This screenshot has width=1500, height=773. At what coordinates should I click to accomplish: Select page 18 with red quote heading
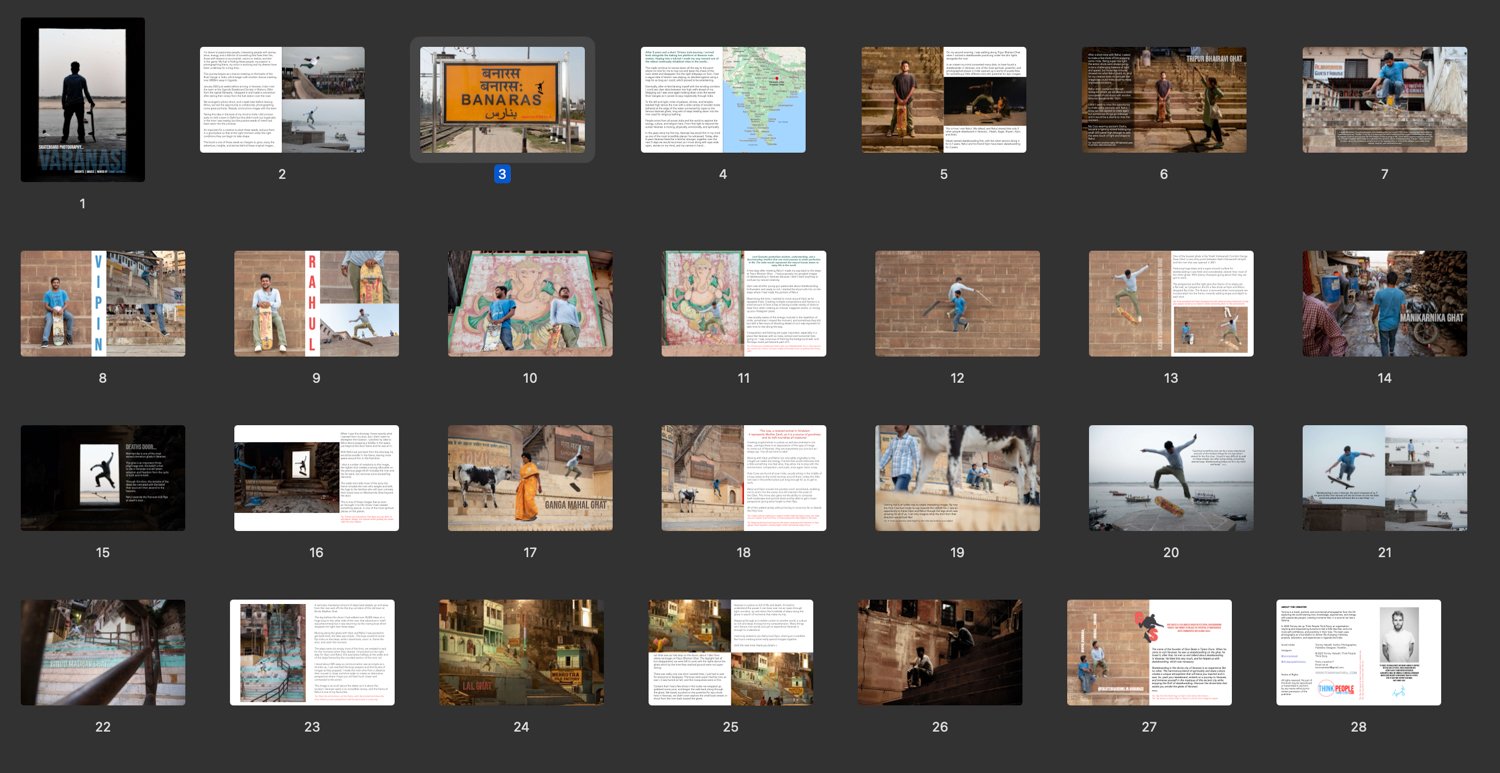pyautogui.click(x=743, y=478)
